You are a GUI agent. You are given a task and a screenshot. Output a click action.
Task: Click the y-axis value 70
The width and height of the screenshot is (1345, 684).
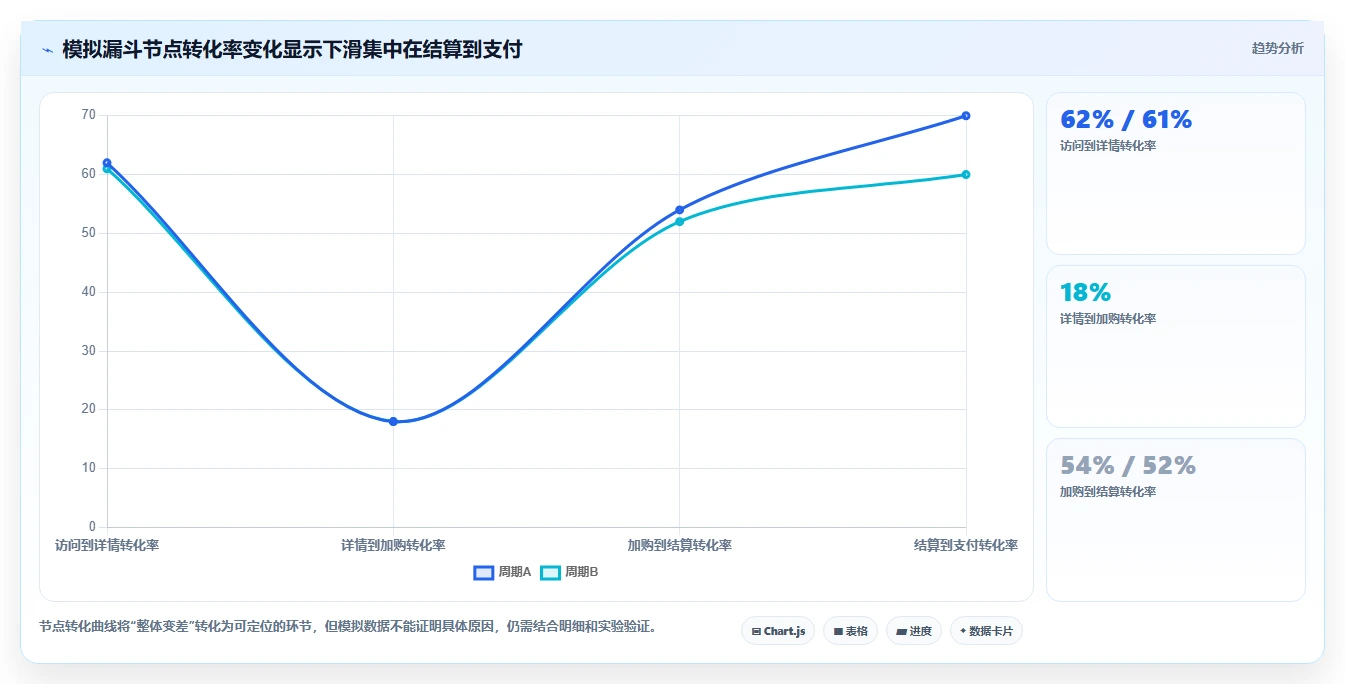89,115
